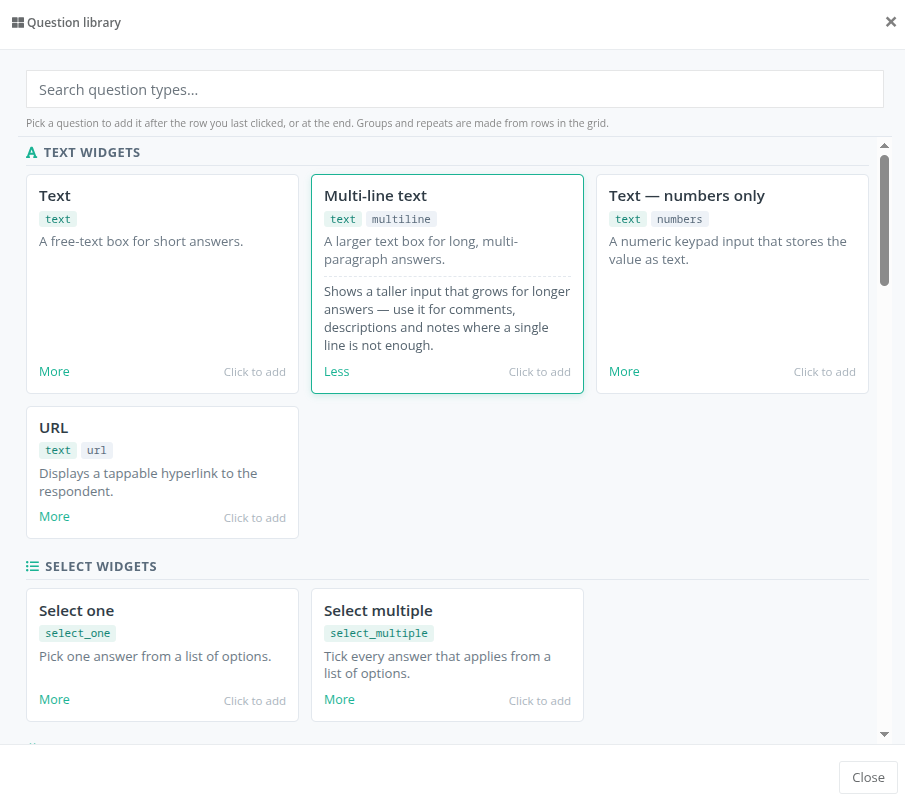Add Select one via Click to add
Screen dimensions: 905x803
click(x=255, y=701)
